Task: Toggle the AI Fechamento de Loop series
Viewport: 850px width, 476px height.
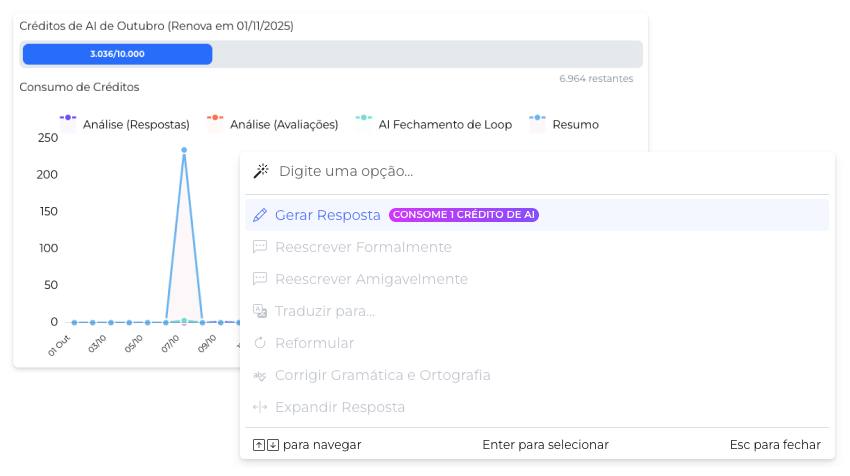Action: [433, 124]
